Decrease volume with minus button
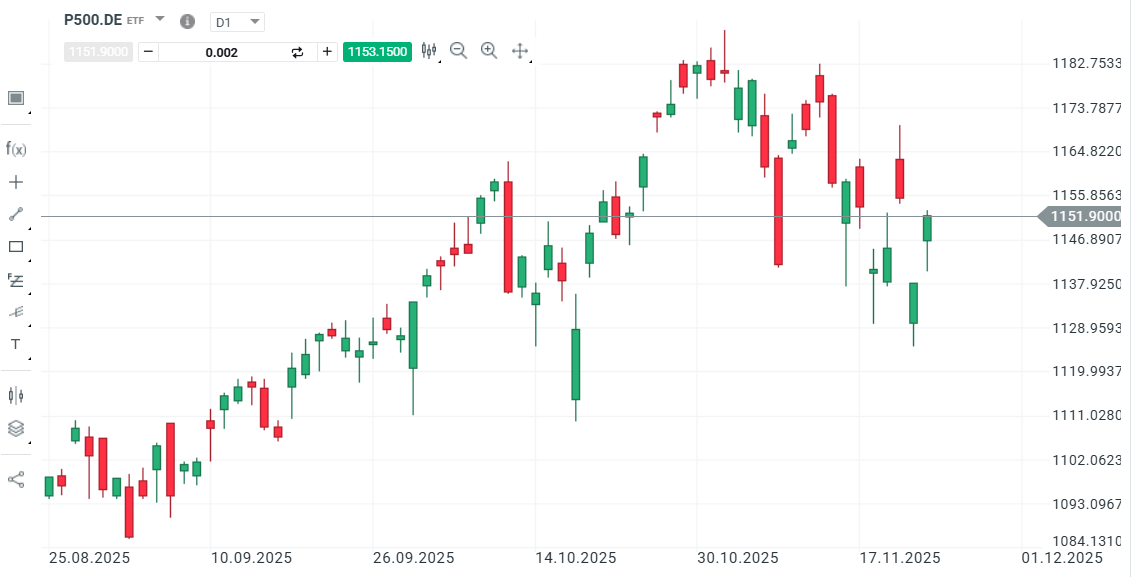 148,52
